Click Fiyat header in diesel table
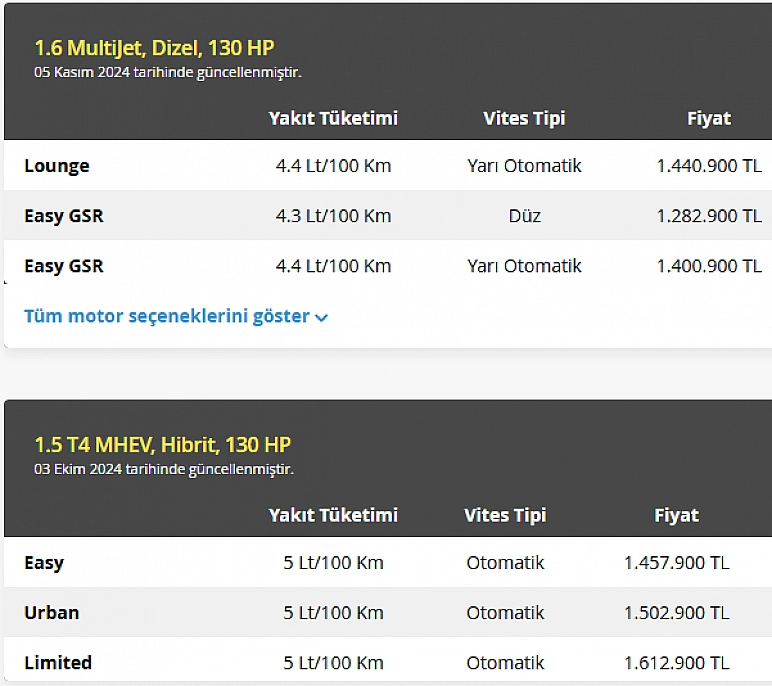The width and height of the screenshot is (772, 686). [709, 118]
